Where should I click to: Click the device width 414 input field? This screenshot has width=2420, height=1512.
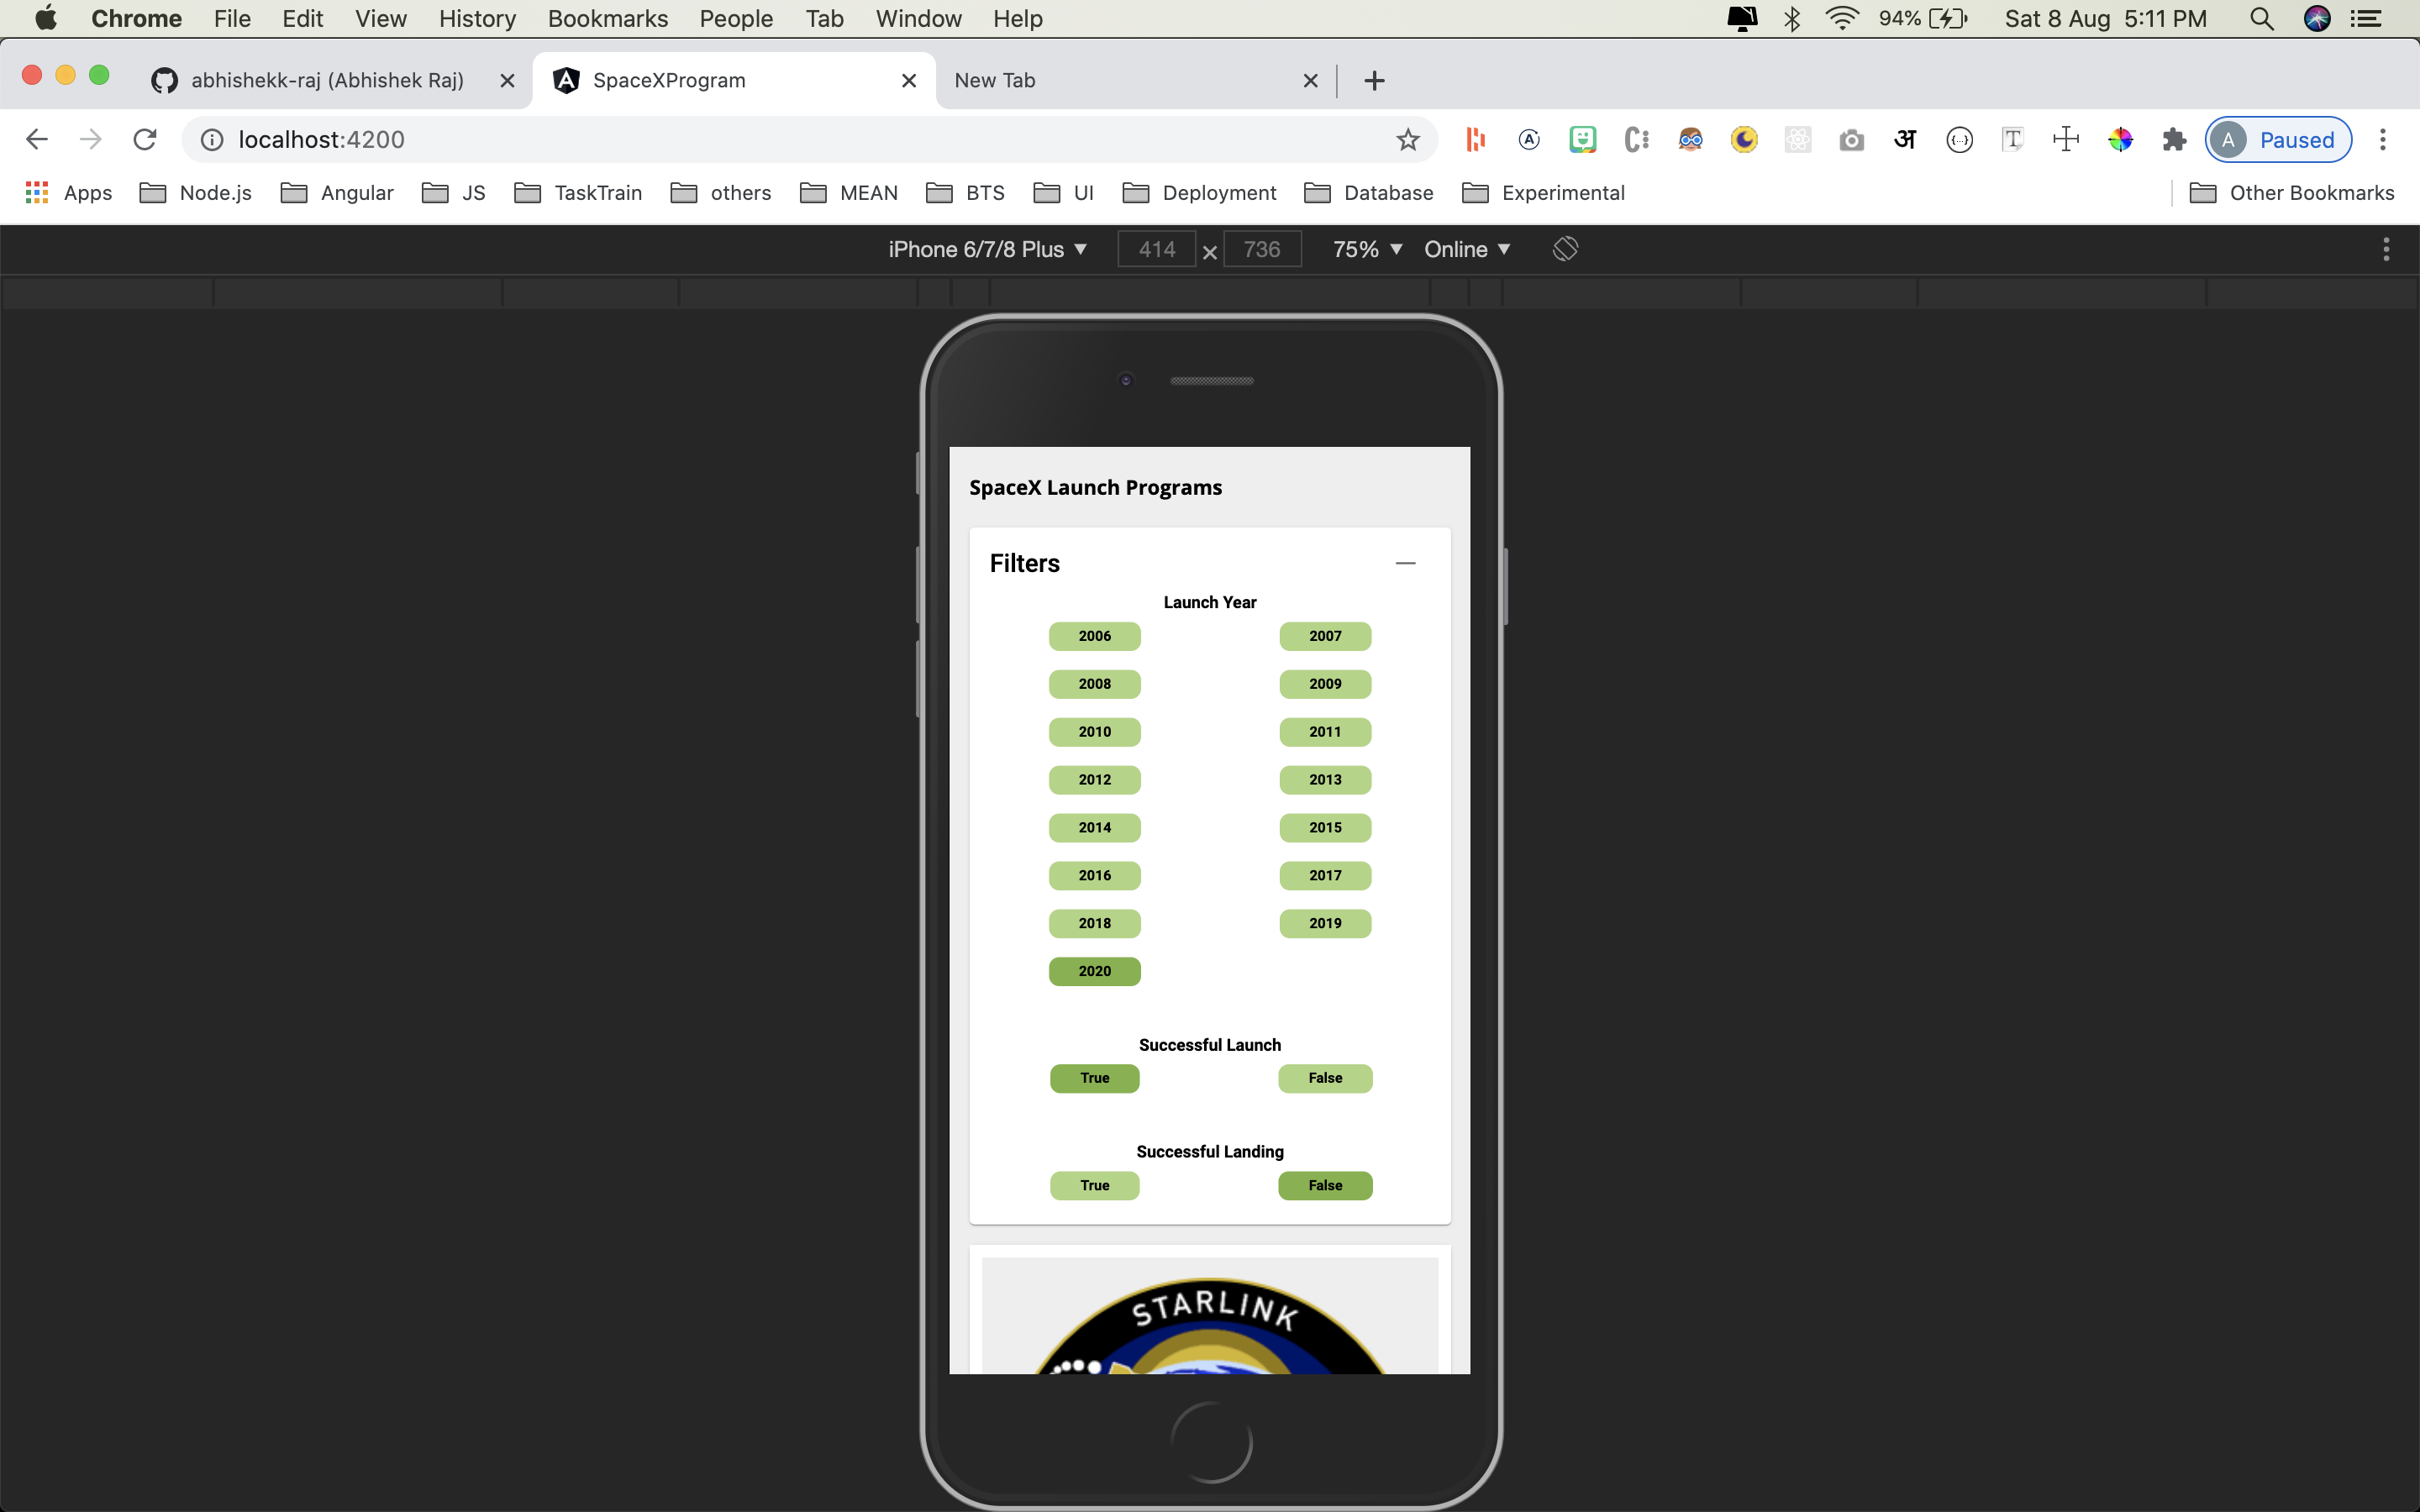(1156, 249)
